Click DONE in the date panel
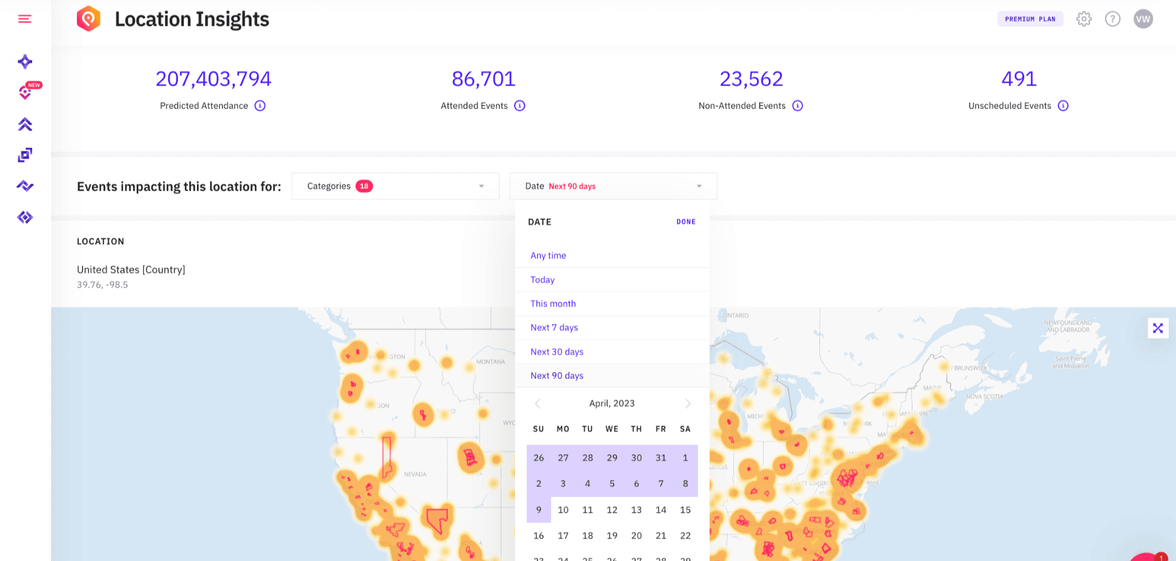This screenshot has height=561, width=1176. tap(686, 222)
